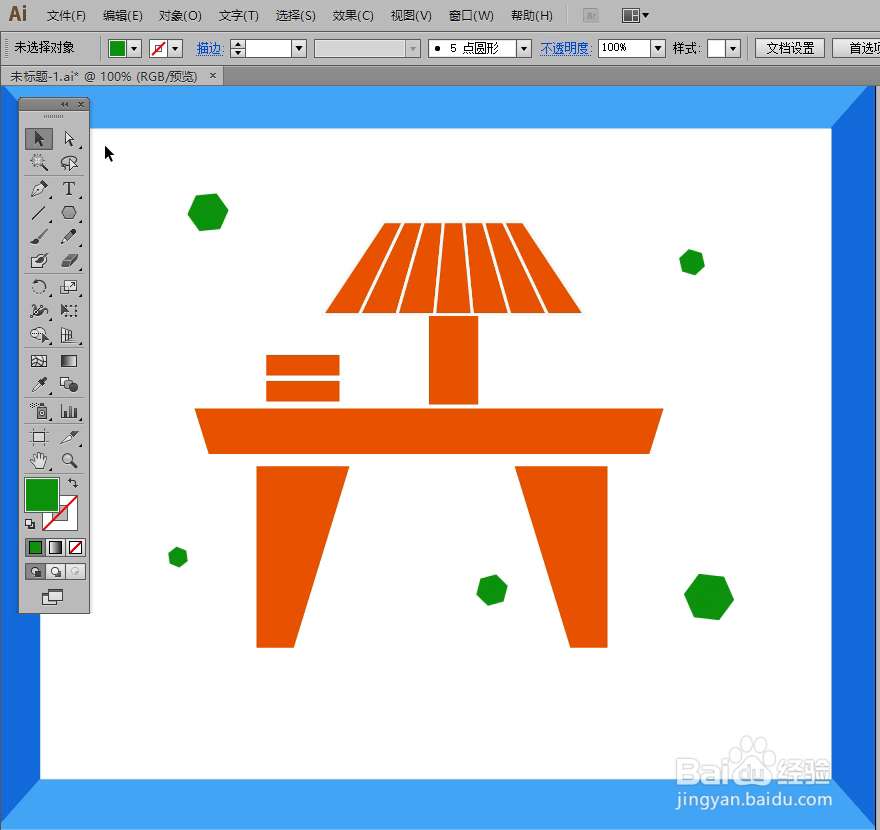This screenshot has width=880, height=830.
Task: Swap fill and stroke colors
Action: 72,482
